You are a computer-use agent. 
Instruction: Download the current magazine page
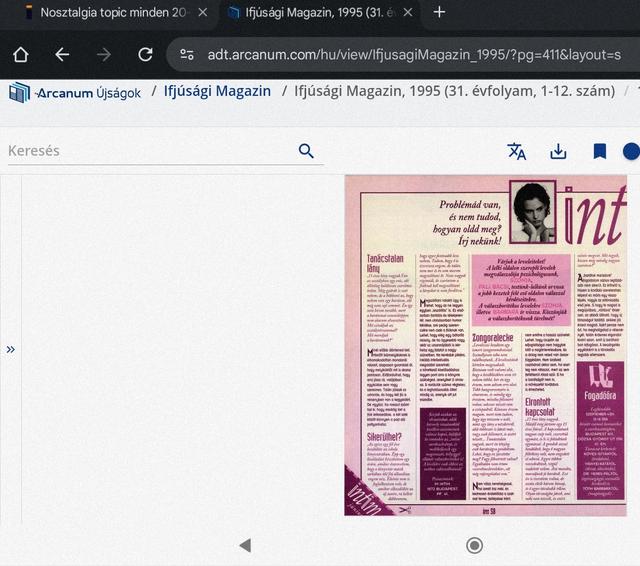click(x=558, y=151)
